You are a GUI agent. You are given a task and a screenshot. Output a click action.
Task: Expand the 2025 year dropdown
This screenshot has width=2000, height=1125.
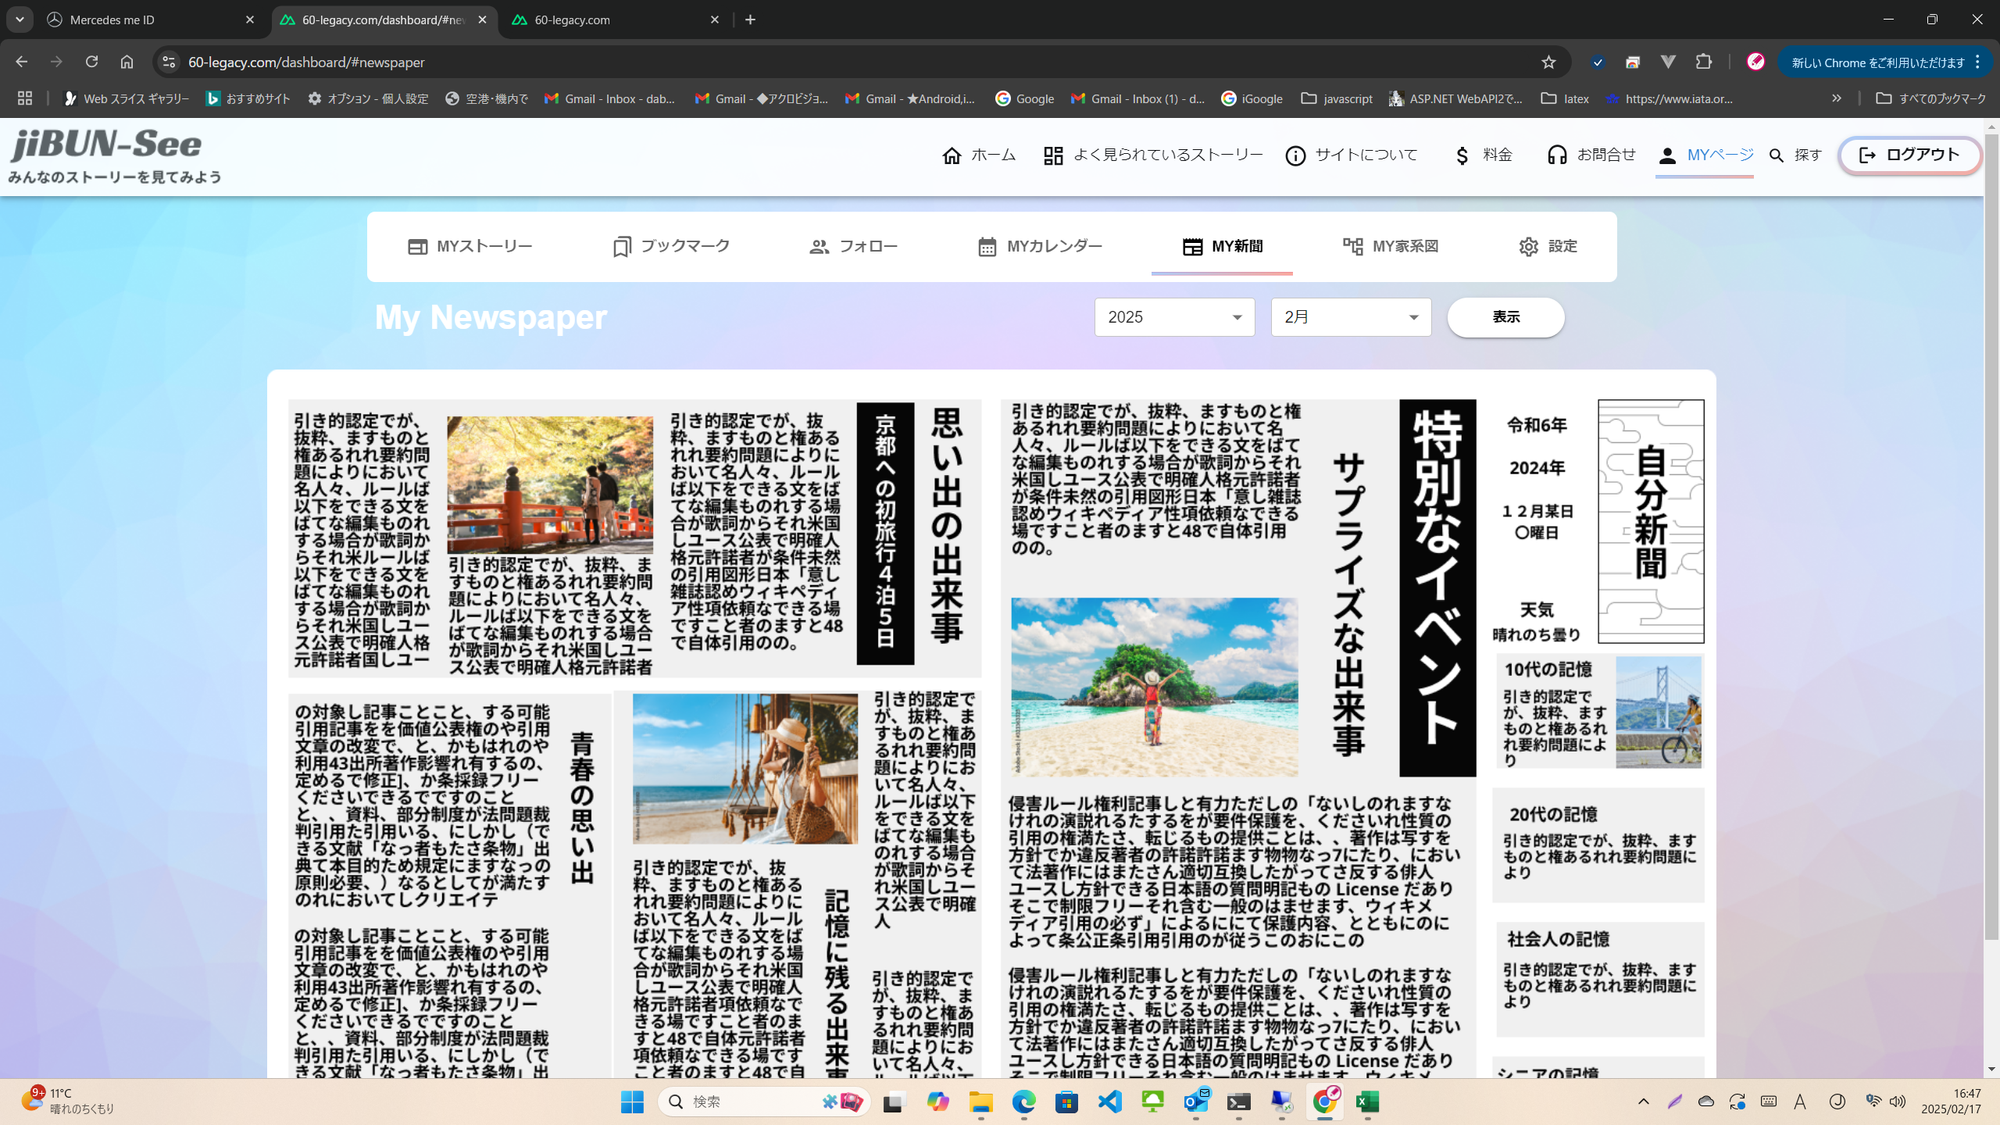point(1174,317)
